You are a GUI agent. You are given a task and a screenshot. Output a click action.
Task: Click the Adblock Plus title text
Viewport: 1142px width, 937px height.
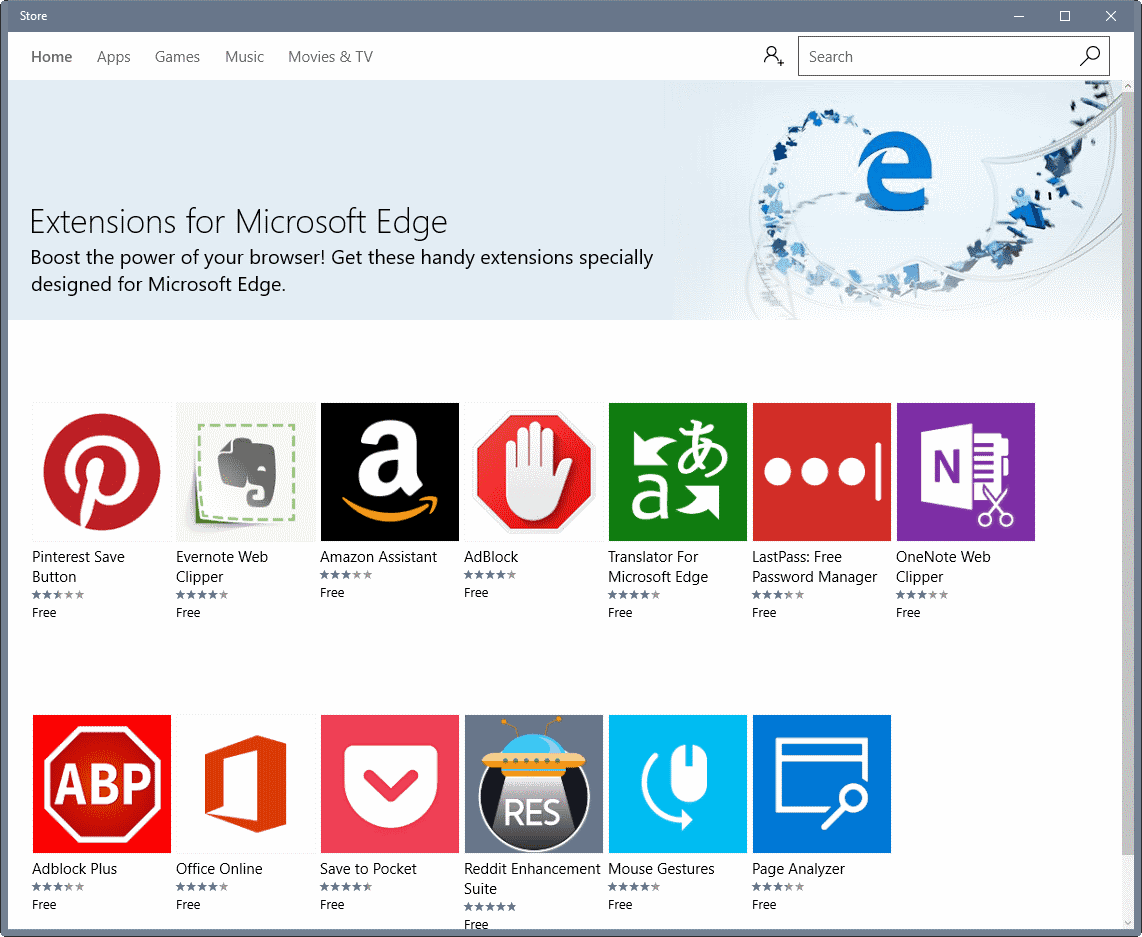coord(74,869)
